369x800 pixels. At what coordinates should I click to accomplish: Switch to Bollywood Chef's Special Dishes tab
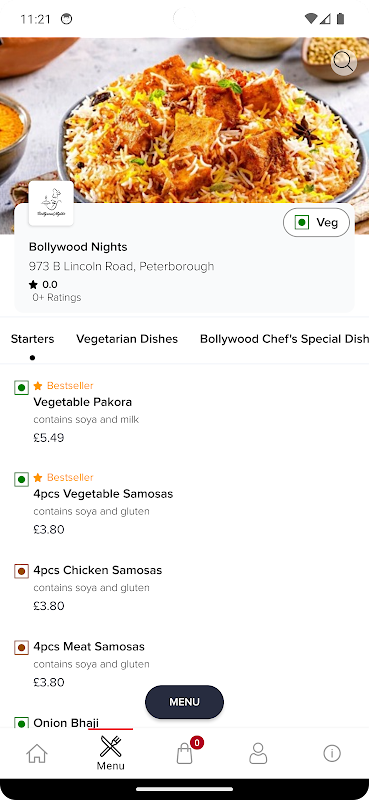[284, 339]
